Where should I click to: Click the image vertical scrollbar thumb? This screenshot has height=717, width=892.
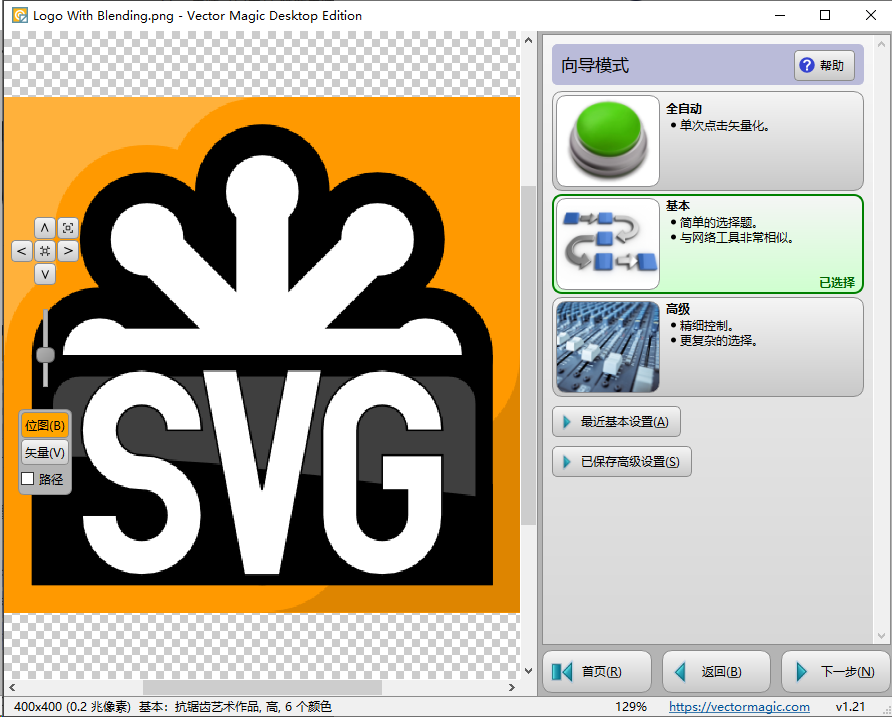click(x=528, y=356)
